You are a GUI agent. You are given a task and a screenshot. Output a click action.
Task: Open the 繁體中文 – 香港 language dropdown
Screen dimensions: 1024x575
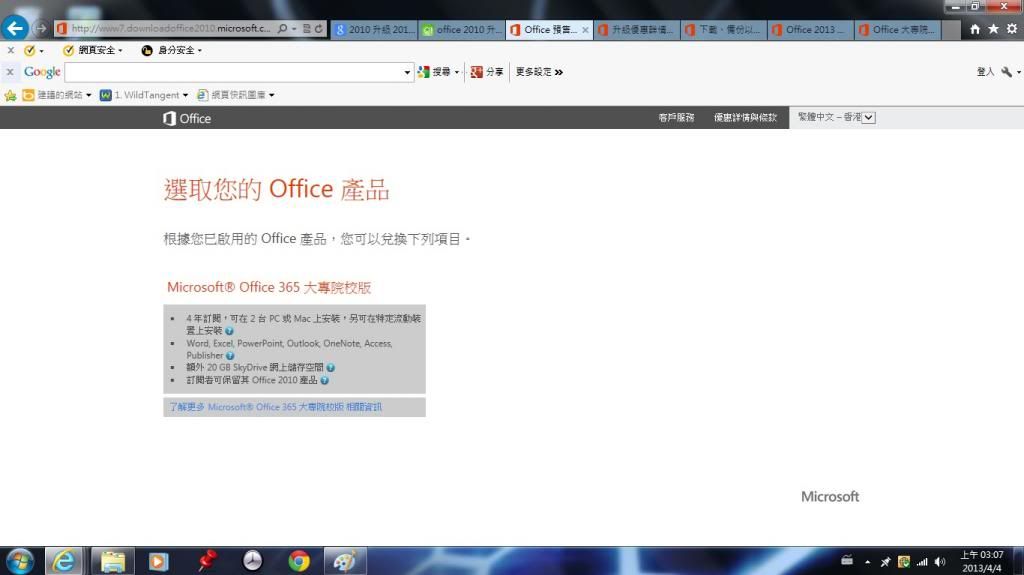pyautogui.click(x=836, y=118)
